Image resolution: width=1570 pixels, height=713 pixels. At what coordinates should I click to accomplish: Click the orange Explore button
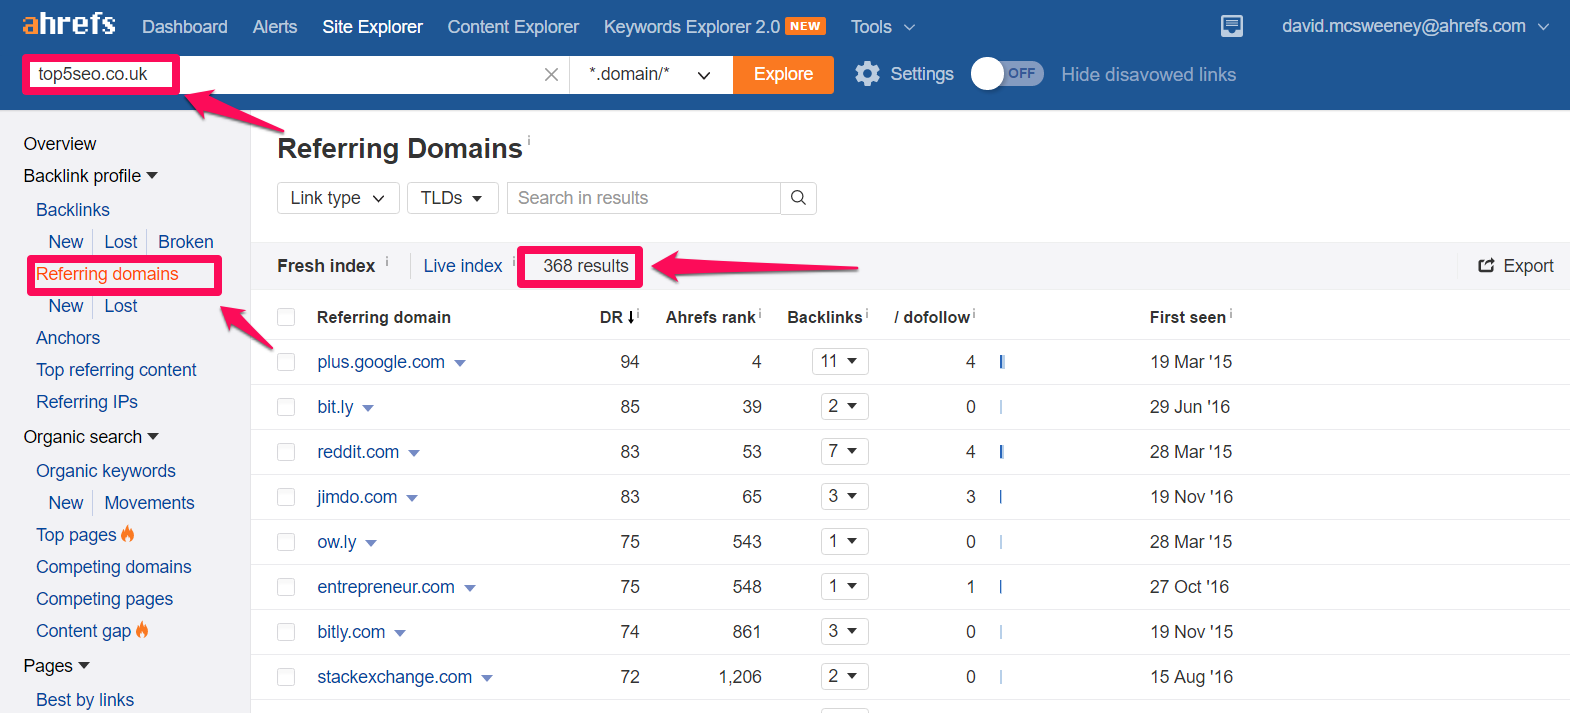click(x=783, y=75)
